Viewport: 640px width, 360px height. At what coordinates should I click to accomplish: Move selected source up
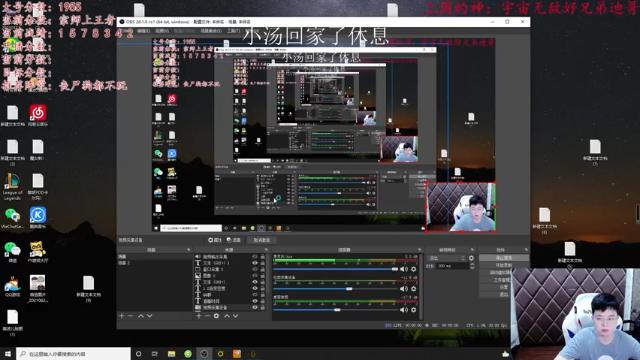coord(227,316)
